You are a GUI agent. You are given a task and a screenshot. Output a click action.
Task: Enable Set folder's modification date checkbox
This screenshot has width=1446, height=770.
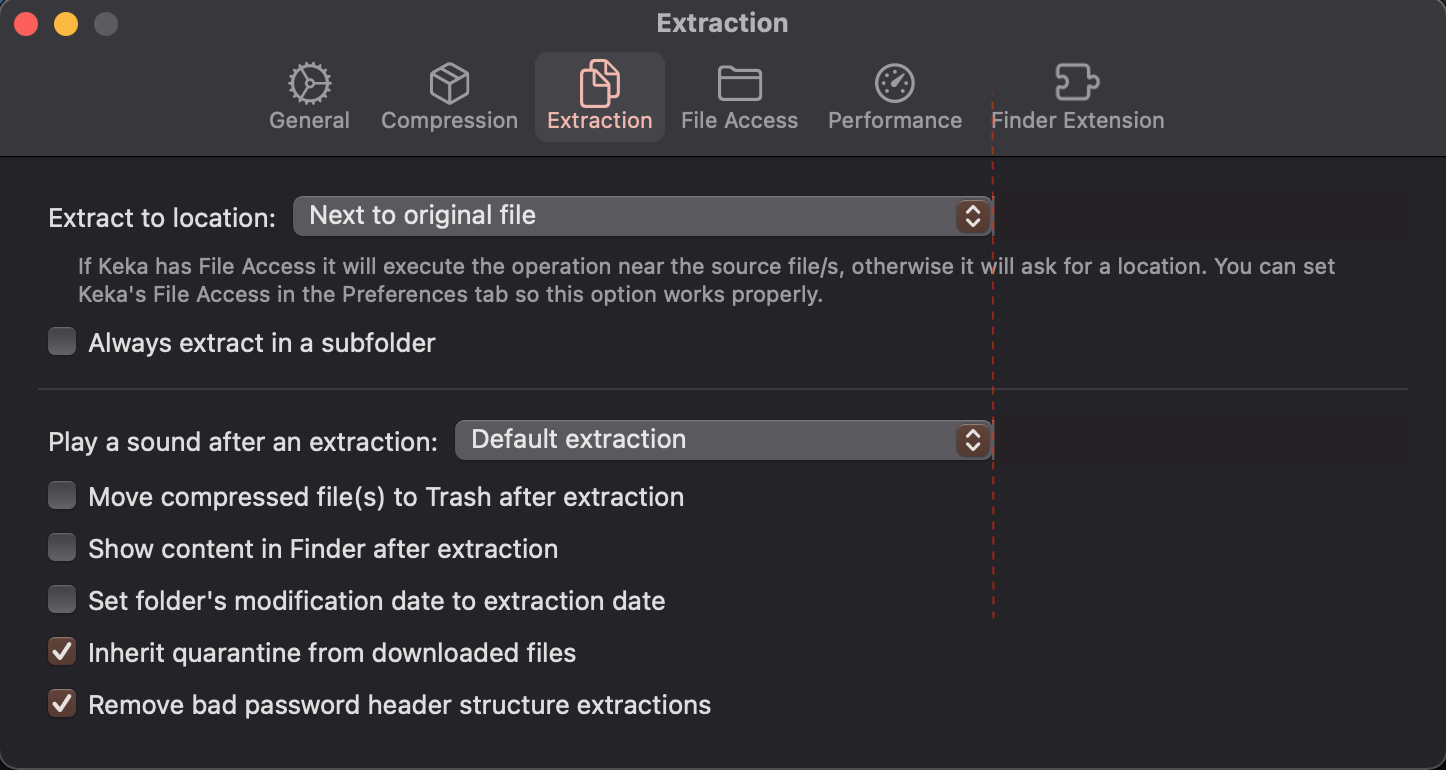[62, 600]
